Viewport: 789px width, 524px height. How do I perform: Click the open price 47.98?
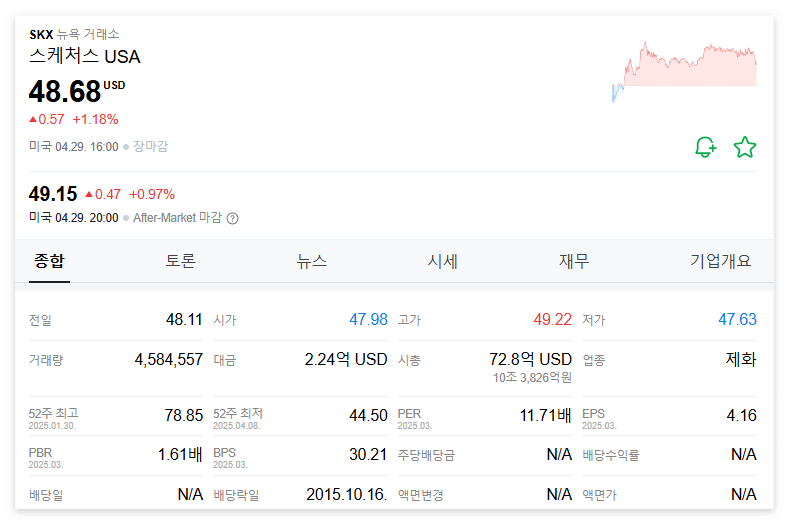[x=368, y=319]
